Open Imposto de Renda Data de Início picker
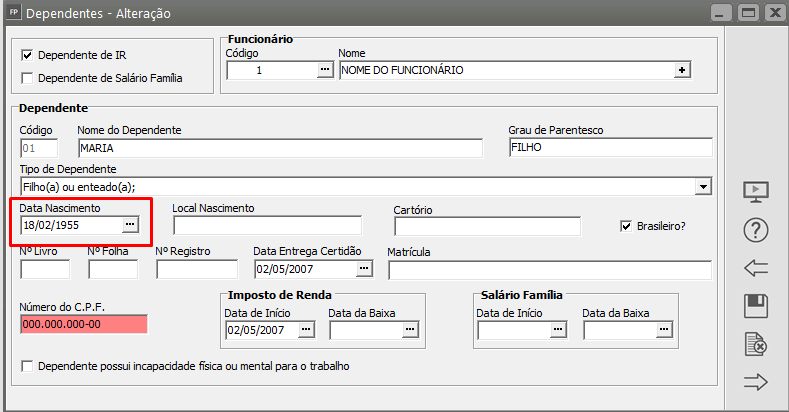This screenshot has height=412, width=789. tap(306, 330)
